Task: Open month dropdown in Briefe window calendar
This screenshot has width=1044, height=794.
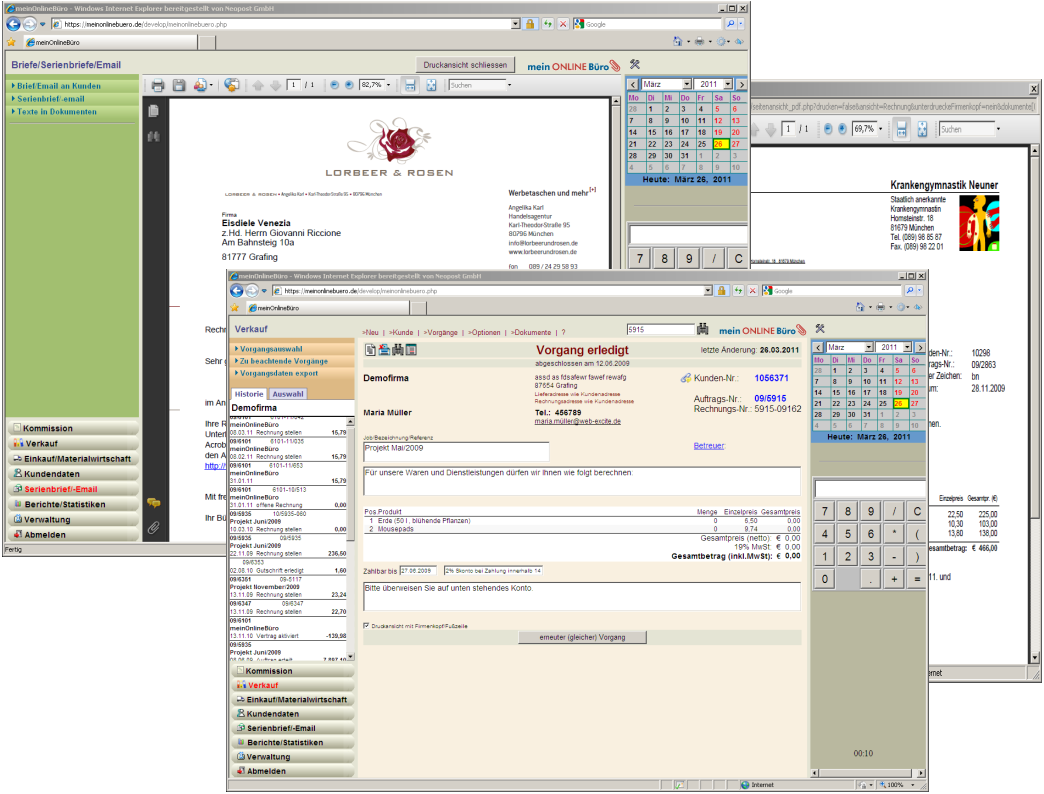Action: pyautogui.click(x=686, y=85)
